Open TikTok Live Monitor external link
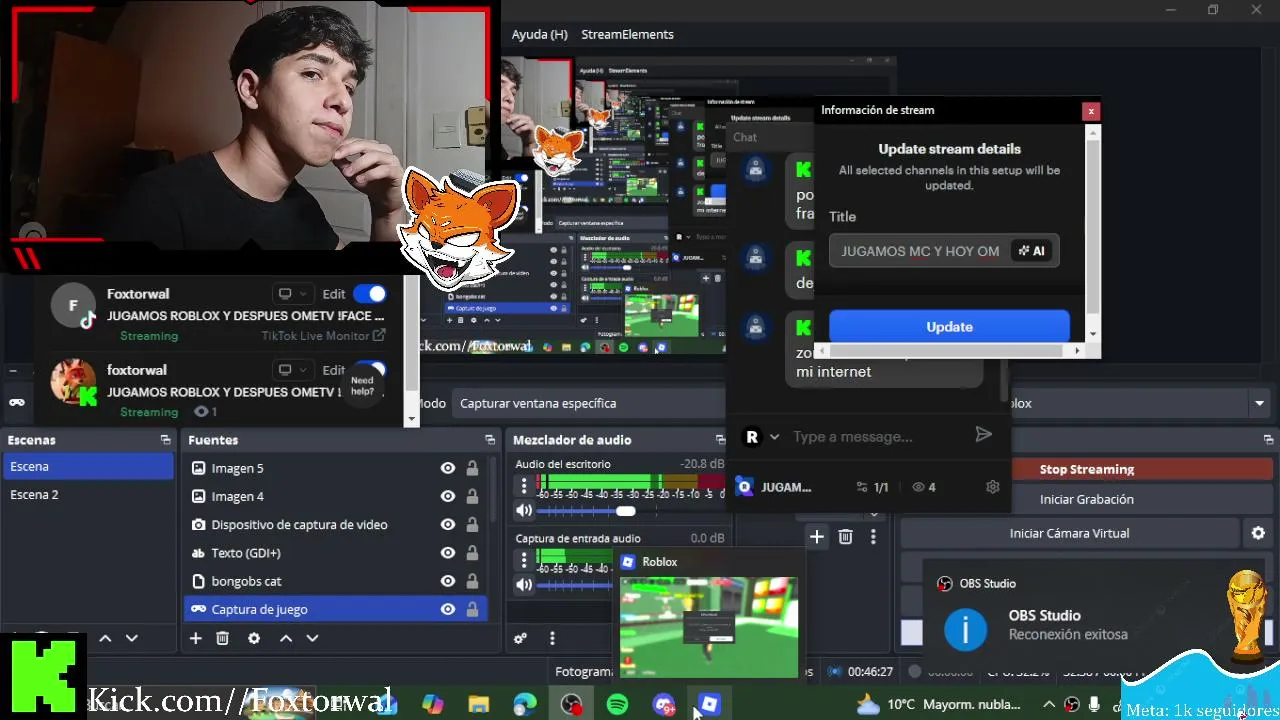The height and width of the screenshot is (720, 1280). [x=379, y=336]
